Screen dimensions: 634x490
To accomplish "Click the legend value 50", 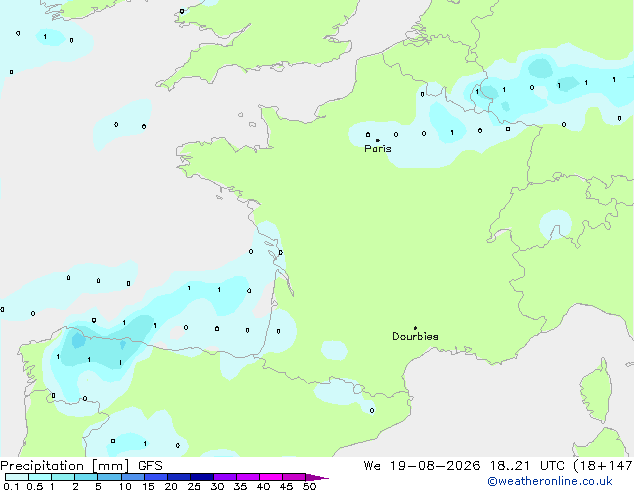I will 309,486.
